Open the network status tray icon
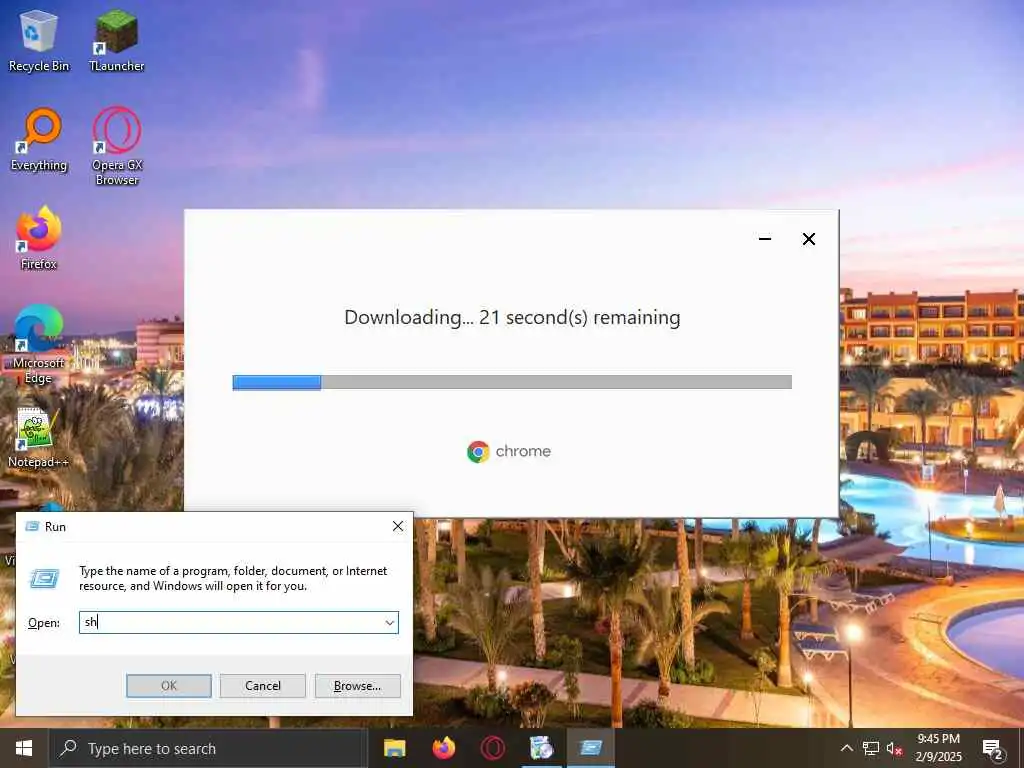 tap(871, 748)
